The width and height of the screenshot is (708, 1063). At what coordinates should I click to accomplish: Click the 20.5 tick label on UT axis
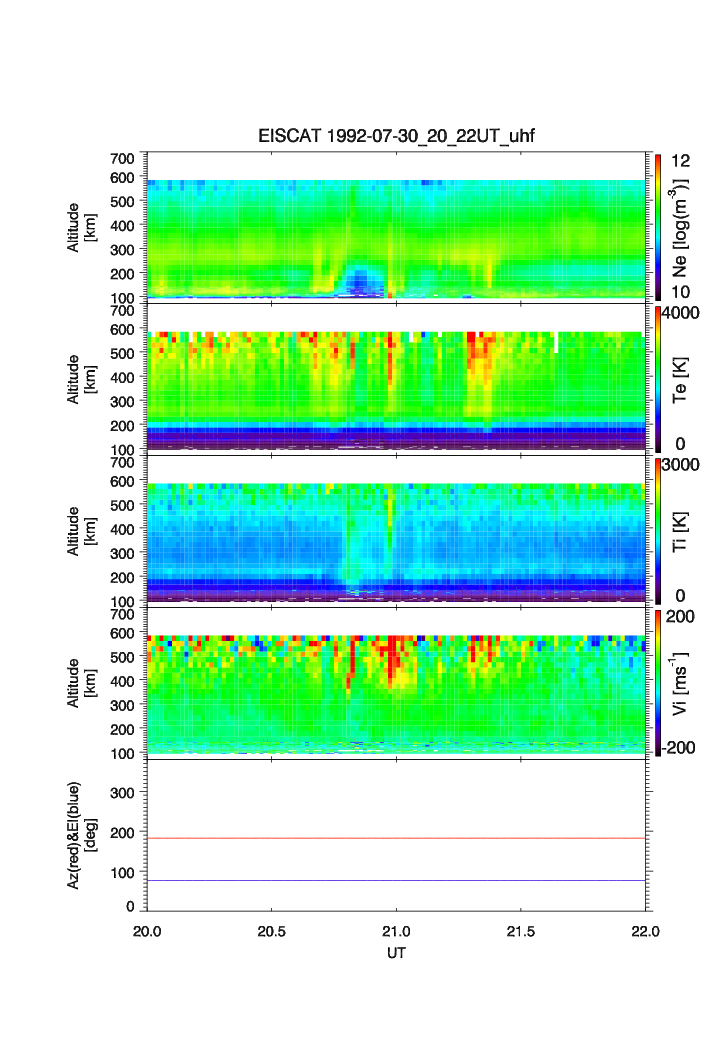[x=271, y=931]
